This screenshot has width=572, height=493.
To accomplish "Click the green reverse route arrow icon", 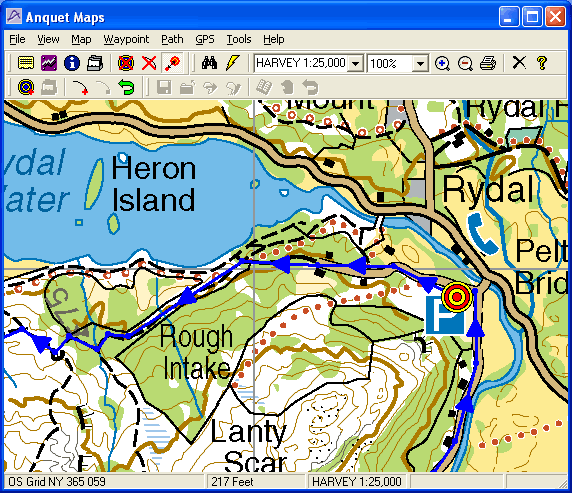I will (x=126, y=88).
